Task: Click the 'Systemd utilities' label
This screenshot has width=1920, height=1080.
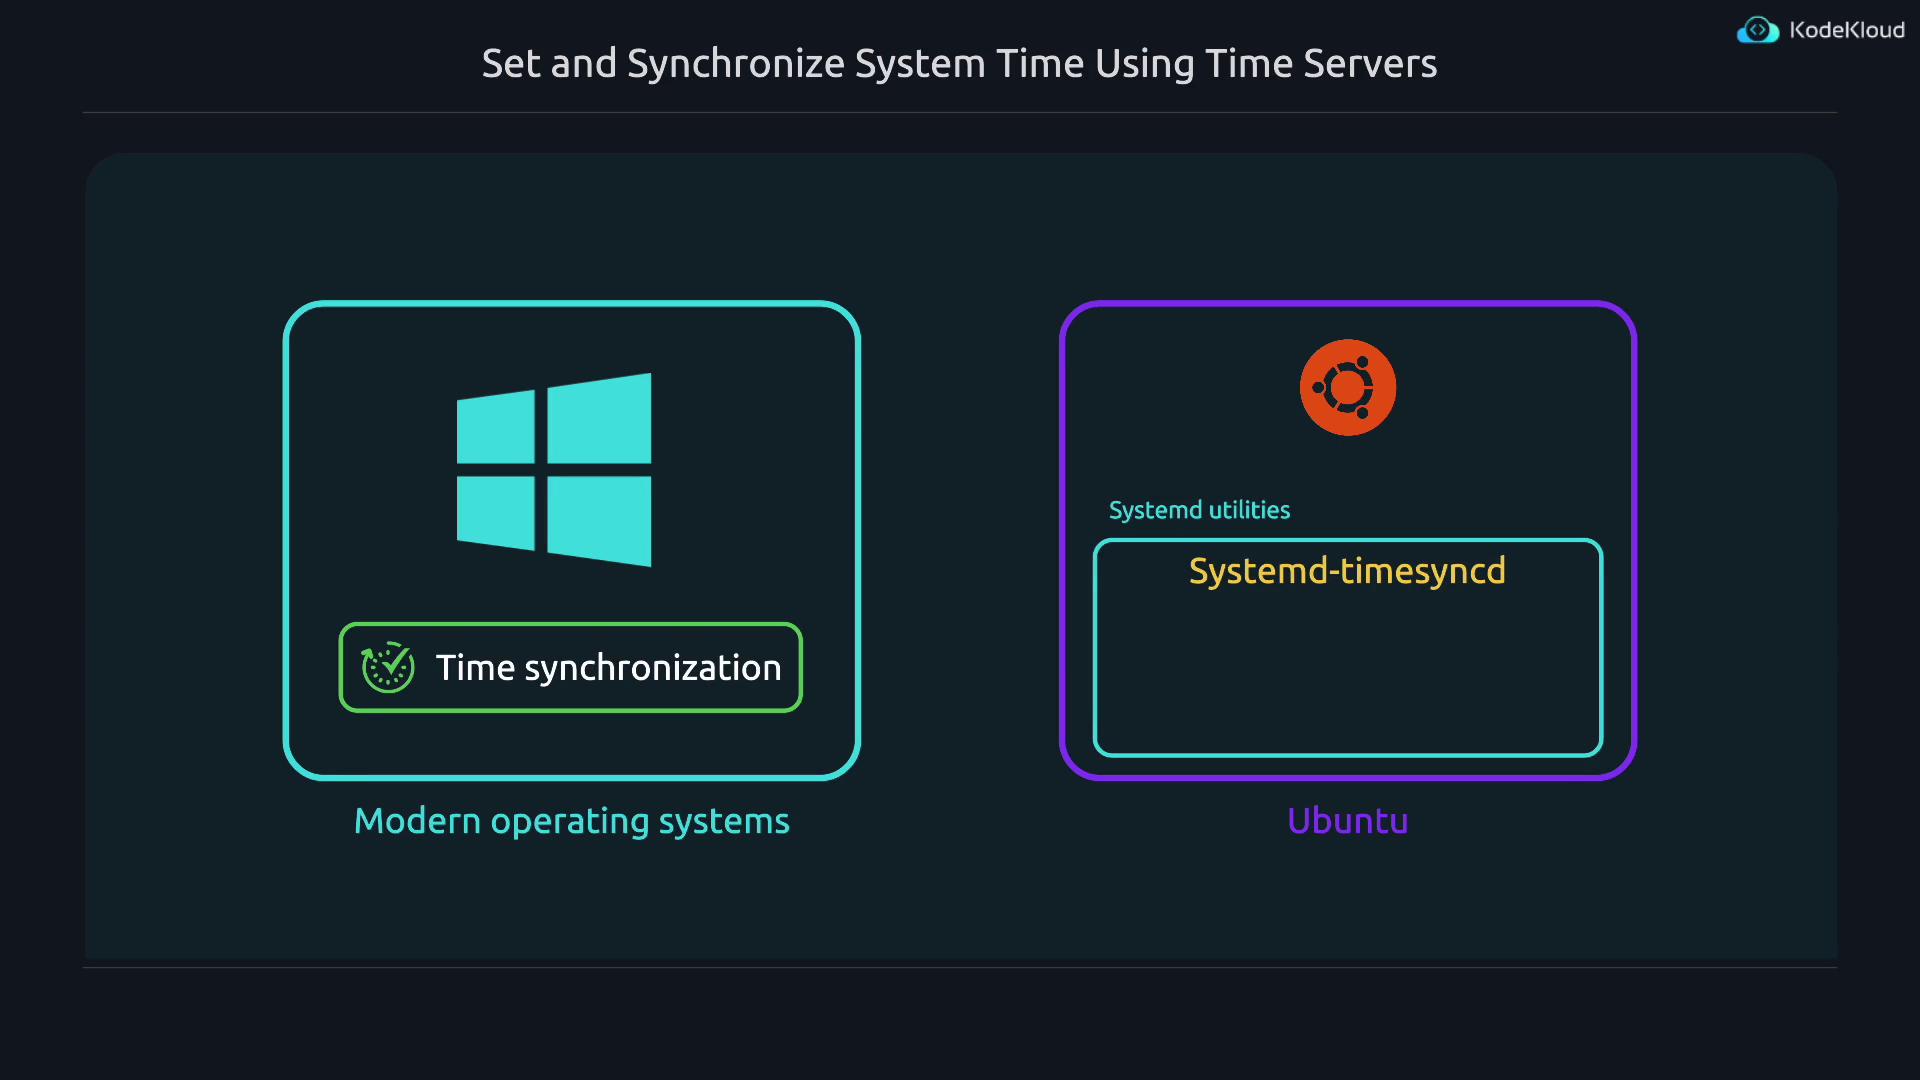Action: pyautogui.click(x=1199, y=510)
